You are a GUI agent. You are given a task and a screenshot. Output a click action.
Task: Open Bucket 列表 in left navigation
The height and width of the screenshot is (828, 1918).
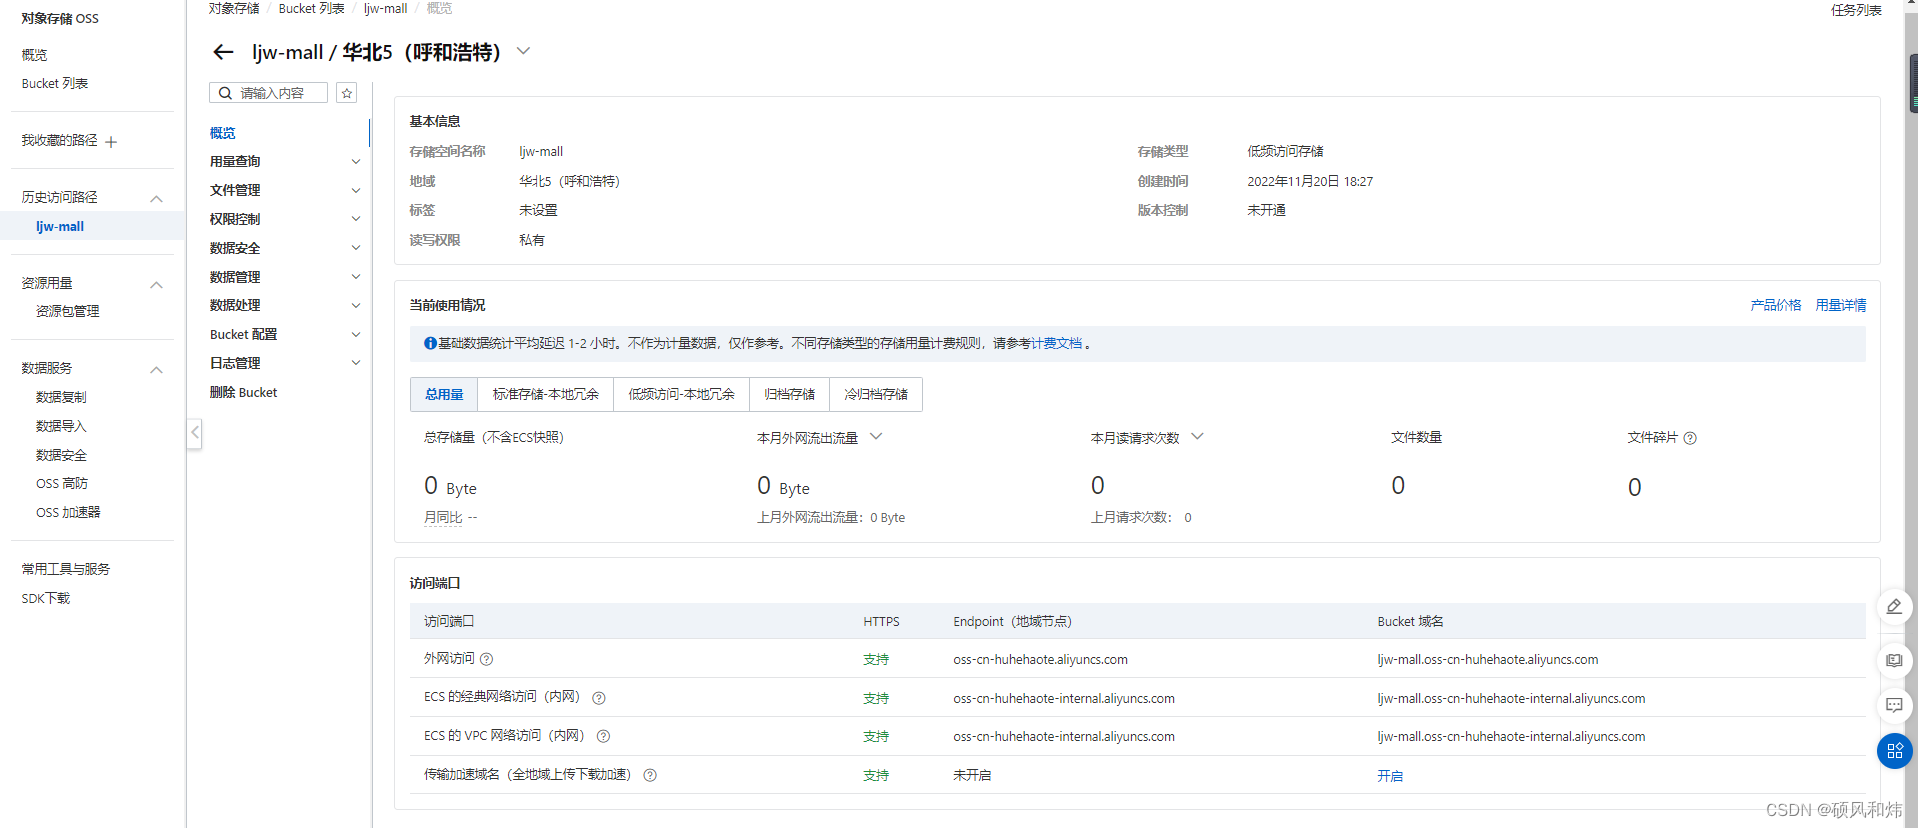(55, 83)
